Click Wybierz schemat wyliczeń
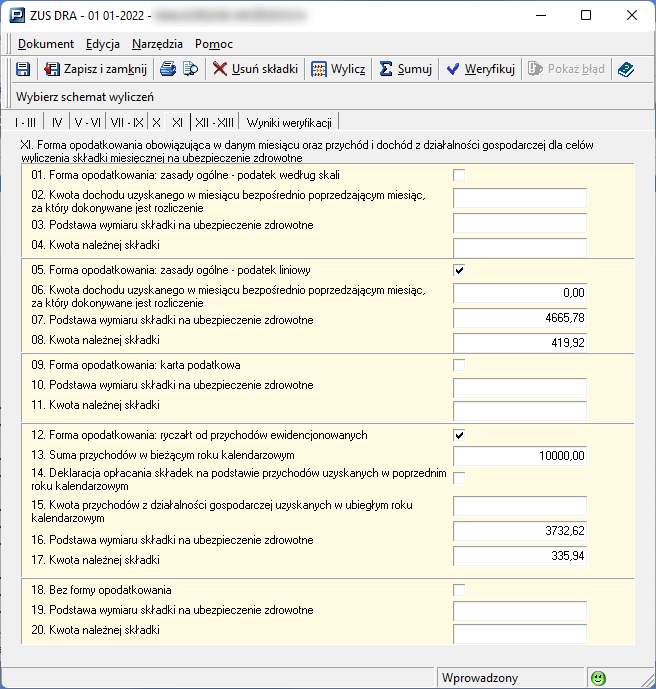656x689 pixels. pos(84,97)
